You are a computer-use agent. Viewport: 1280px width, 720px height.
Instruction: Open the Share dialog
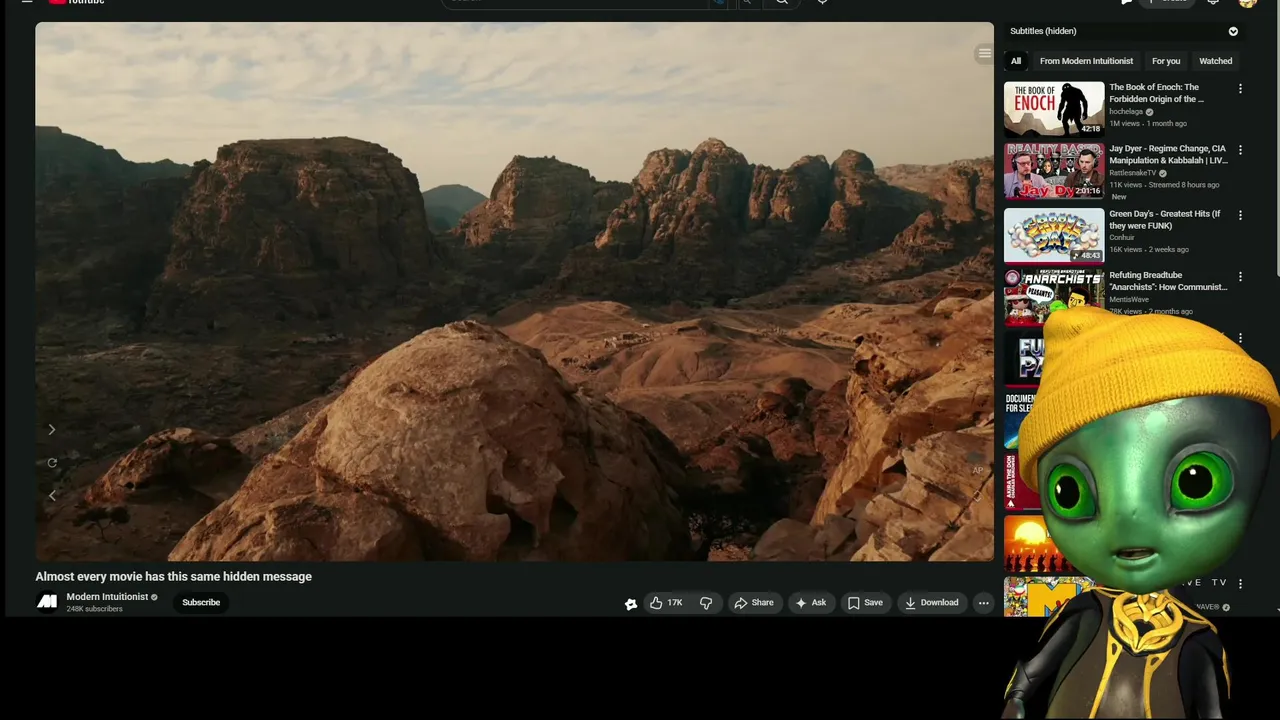(x=754, y=603)
